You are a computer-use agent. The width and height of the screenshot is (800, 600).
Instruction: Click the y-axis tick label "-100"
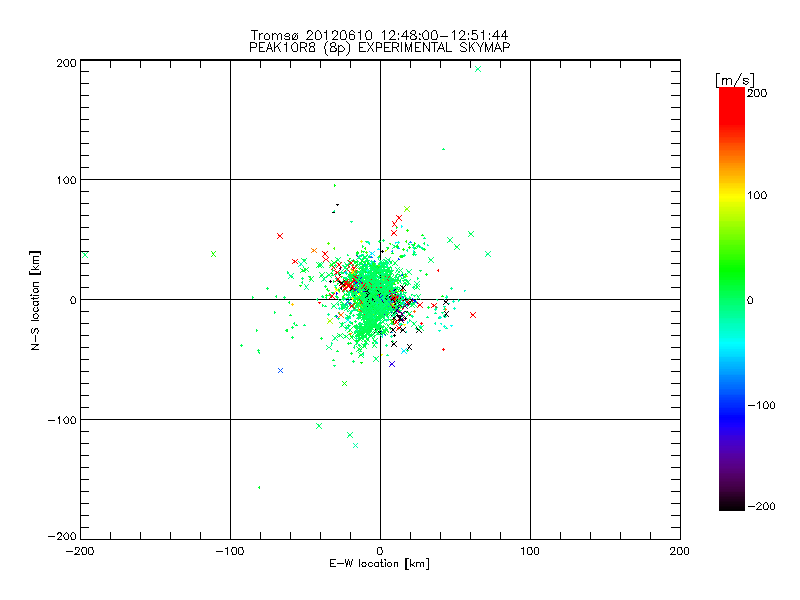pos(62,420)
